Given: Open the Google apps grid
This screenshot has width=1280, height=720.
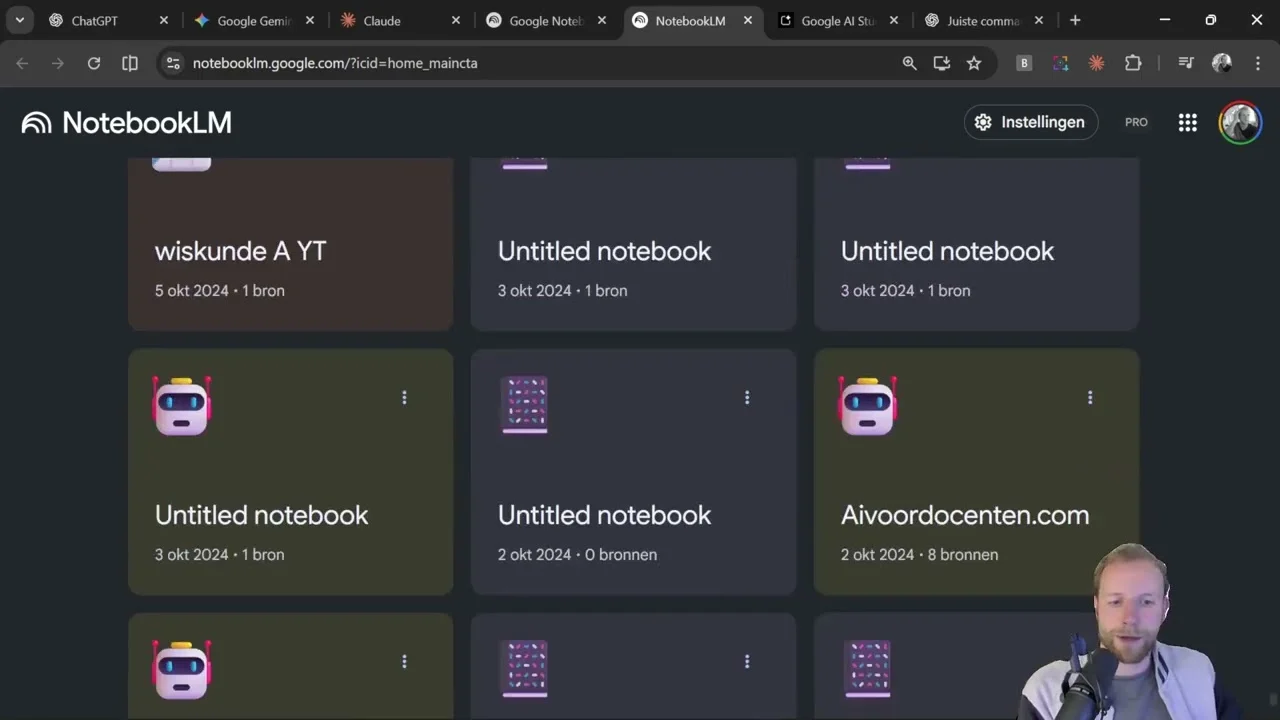Looking at the screenshot, I should (1187, 122).
